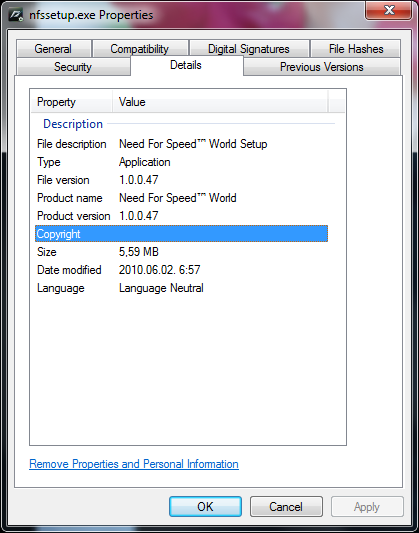Click the Apply button
The image size is (419, 533).
367,506
